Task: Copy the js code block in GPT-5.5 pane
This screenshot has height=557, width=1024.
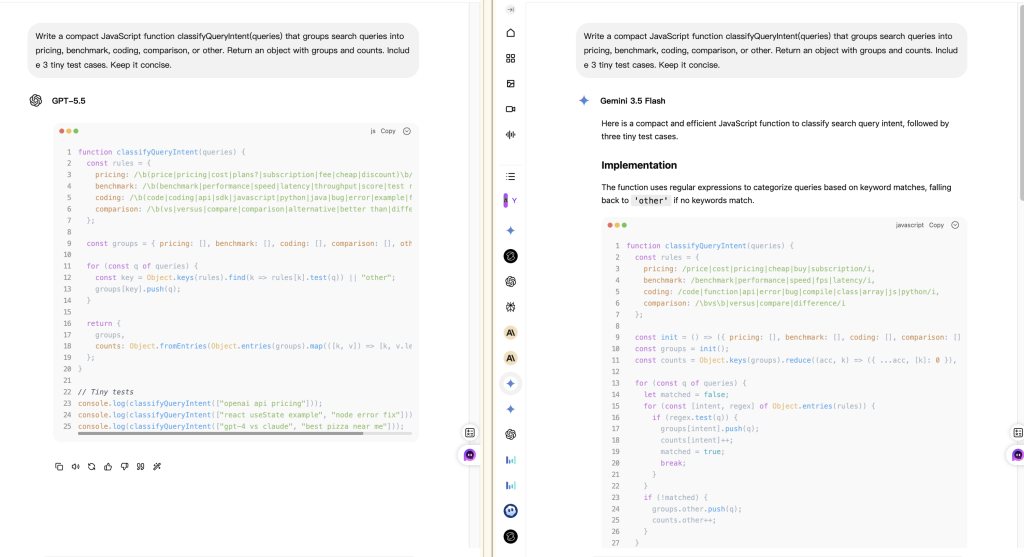Action: (x=388, y=131)
